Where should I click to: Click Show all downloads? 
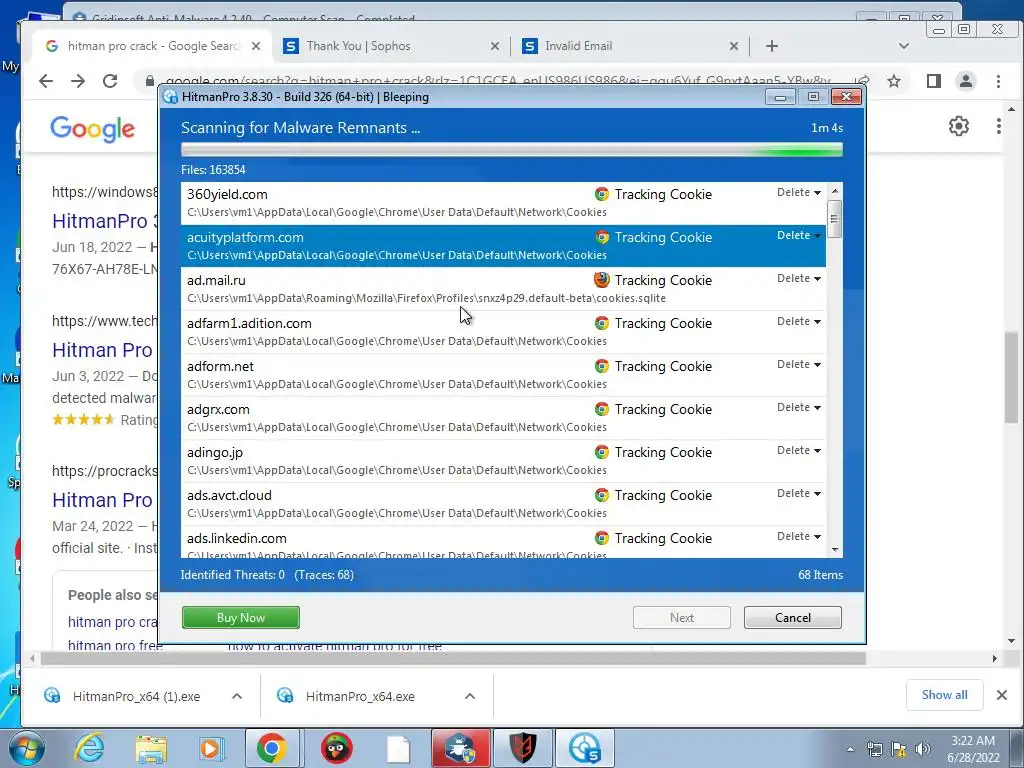944,695
